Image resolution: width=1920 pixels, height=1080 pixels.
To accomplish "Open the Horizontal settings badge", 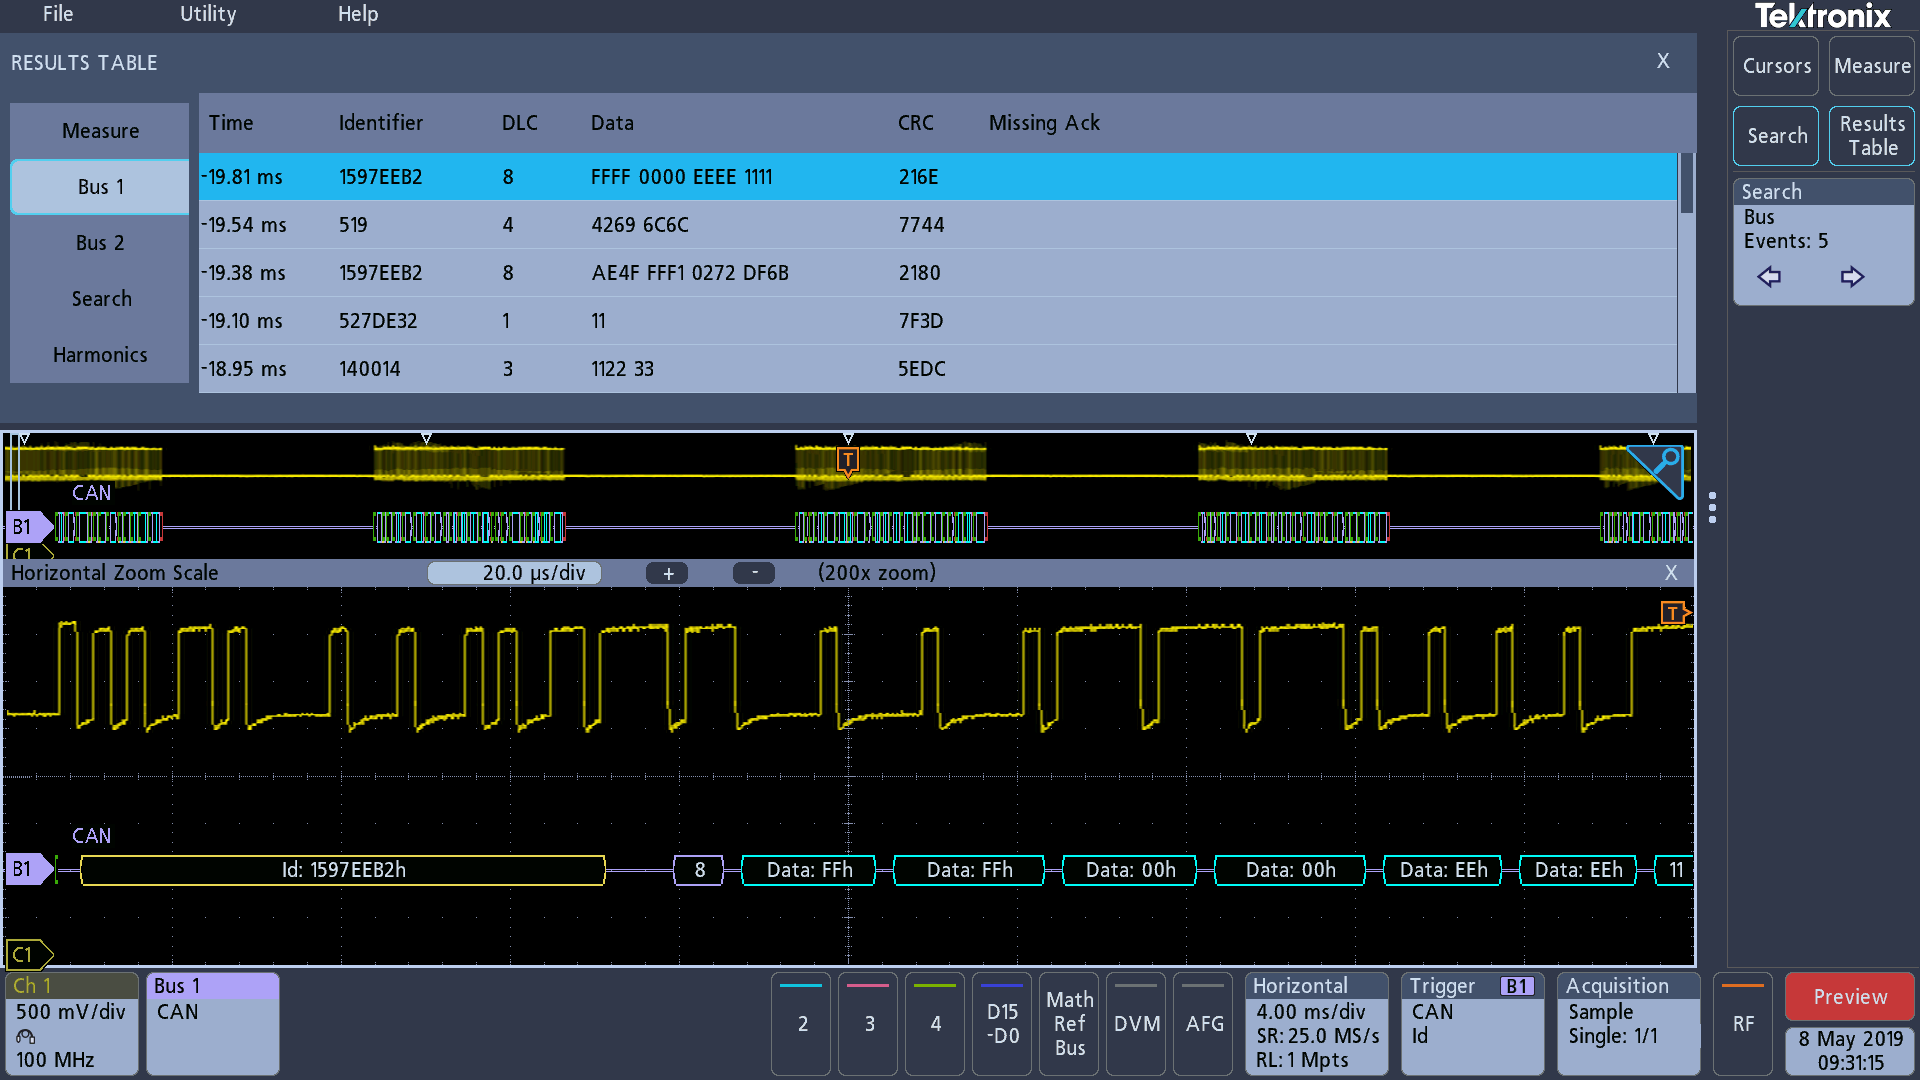I will [x=1317, y=1023].
